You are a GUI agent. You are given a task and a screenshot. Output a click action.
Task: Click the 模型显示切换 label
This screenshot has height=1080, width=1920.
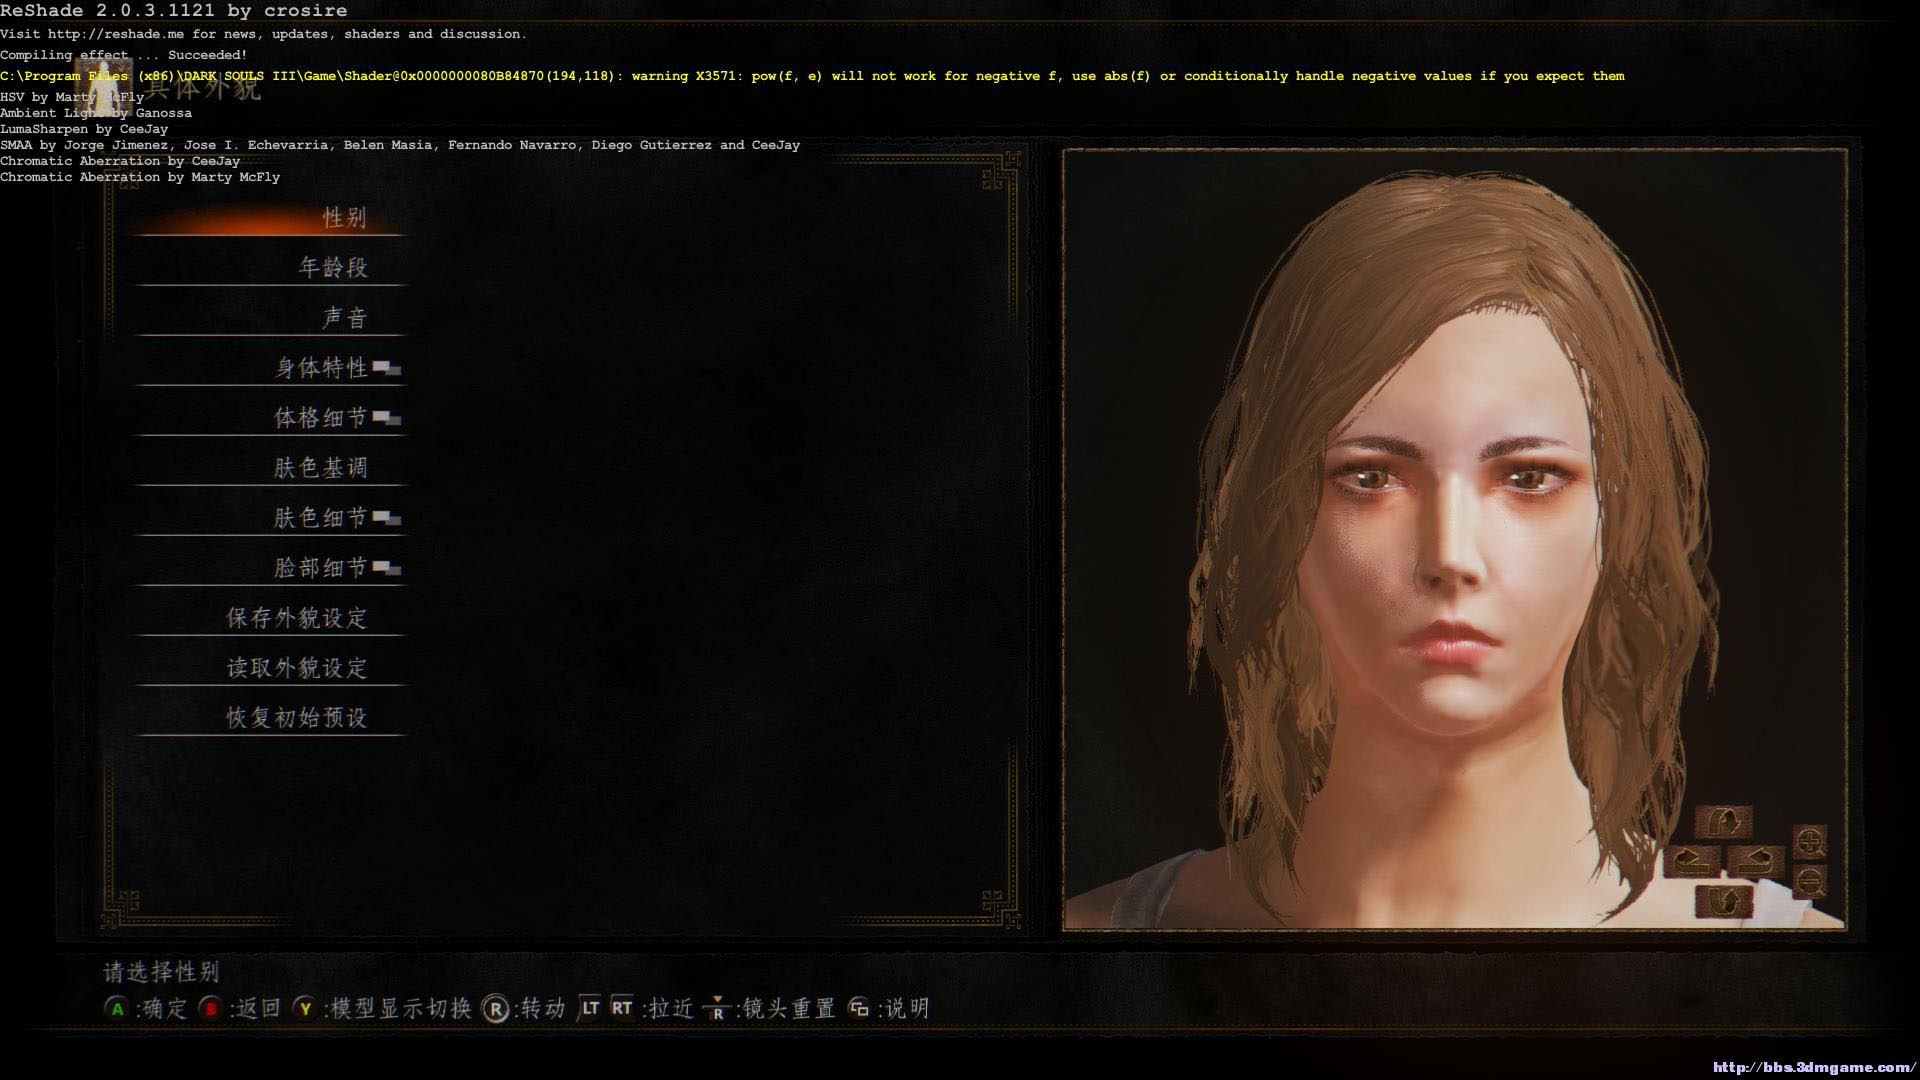(x=401, y=1008)
